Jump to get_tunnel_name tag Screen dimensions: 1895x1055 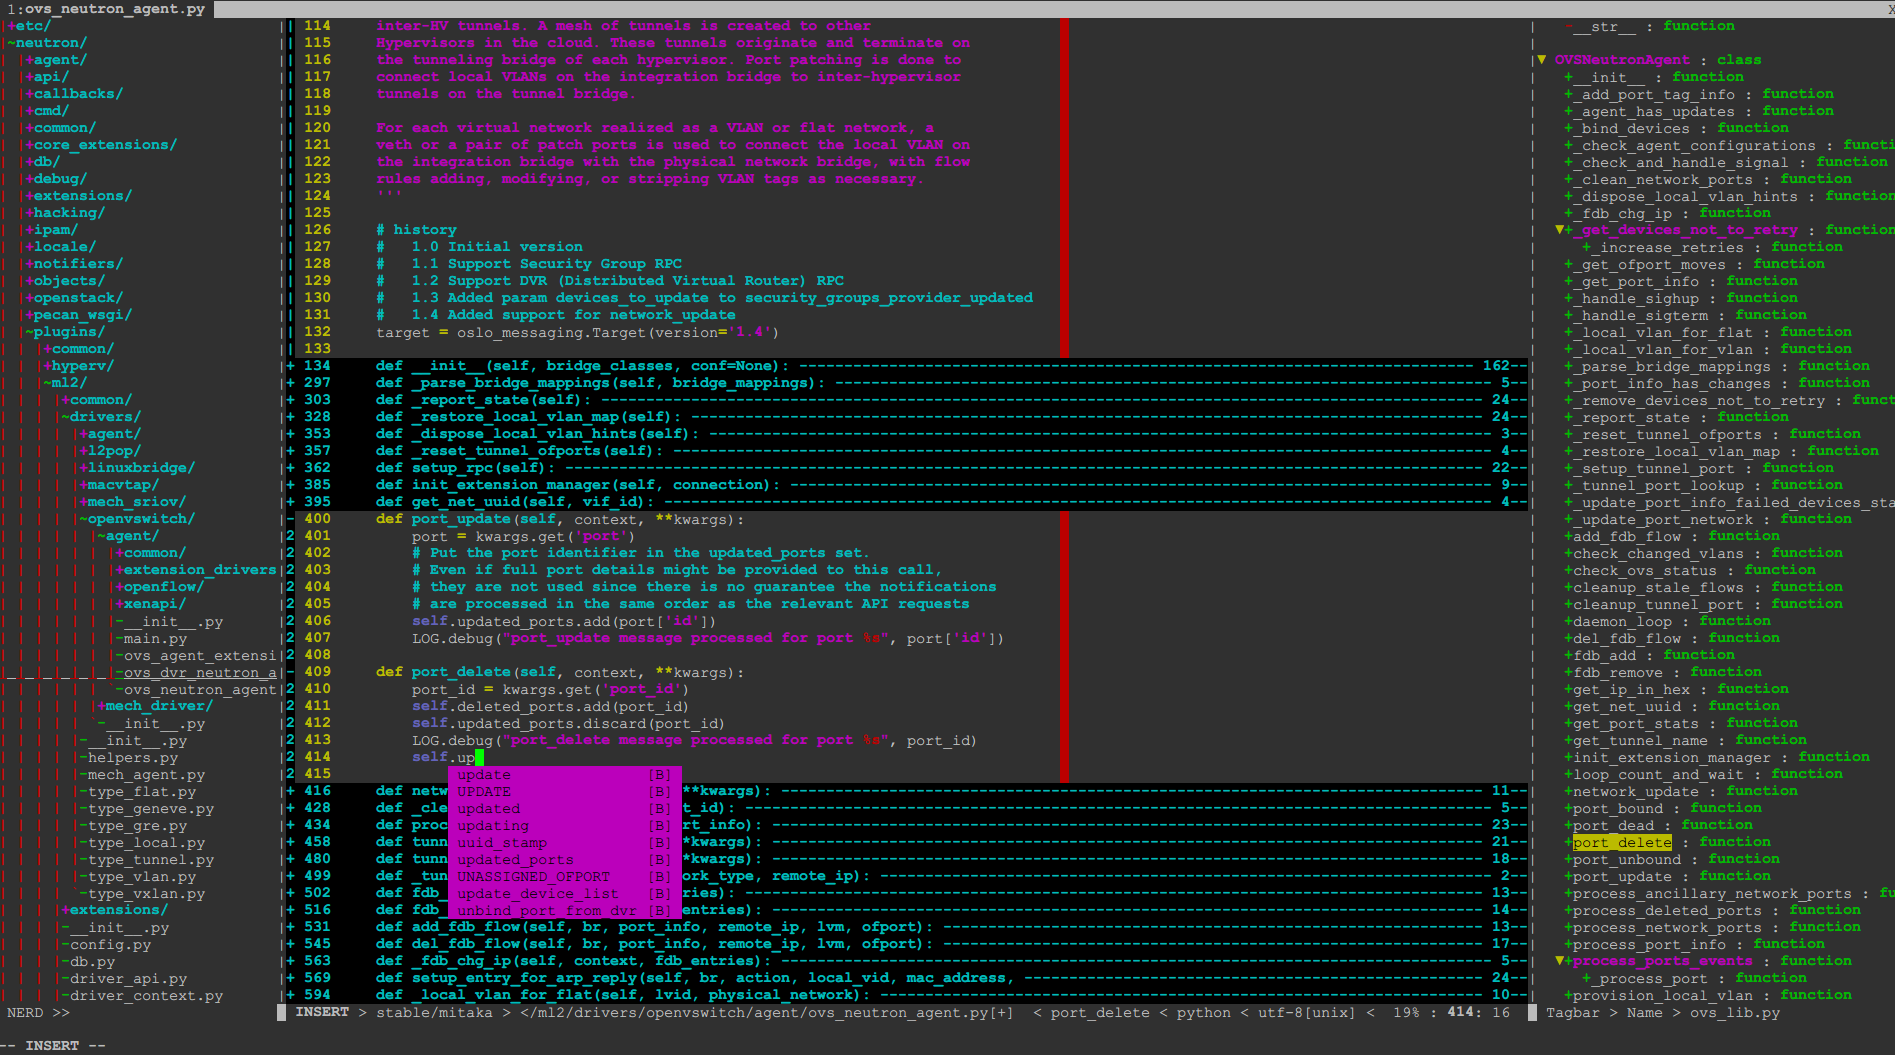click(x=1640, y=740)
